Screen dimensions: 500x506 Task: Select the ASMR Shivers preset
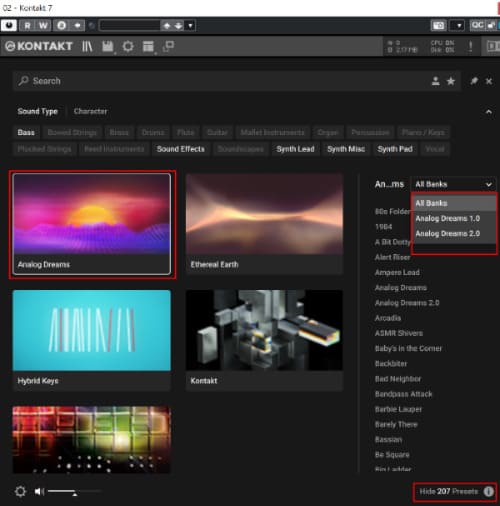[399, 333]
